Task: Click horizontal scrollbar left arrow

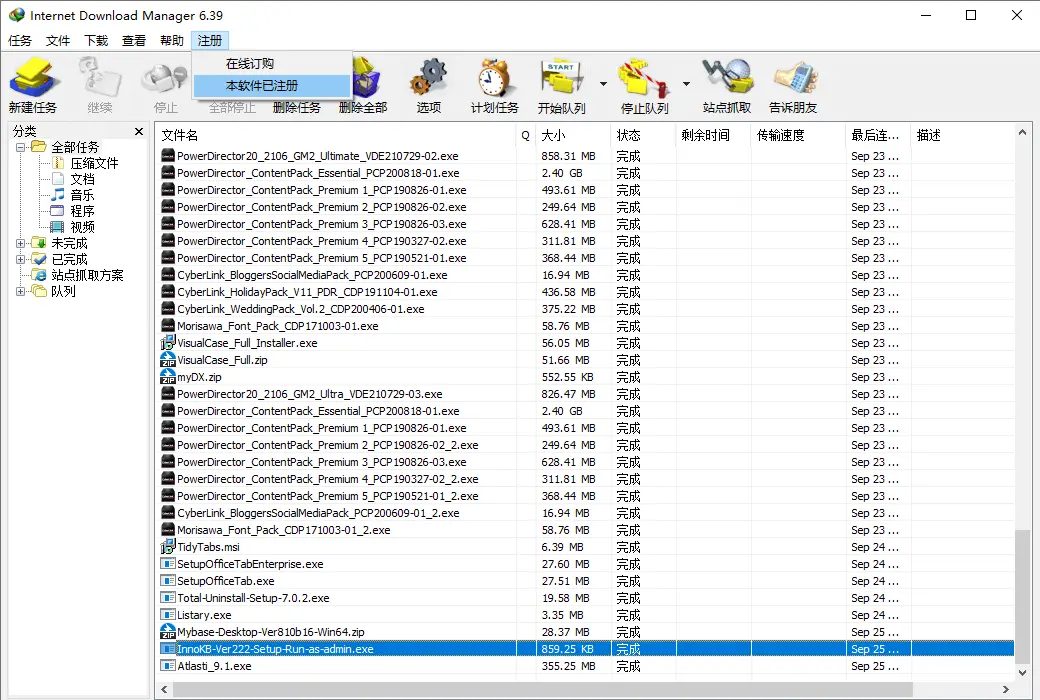Action: point(164,690)
